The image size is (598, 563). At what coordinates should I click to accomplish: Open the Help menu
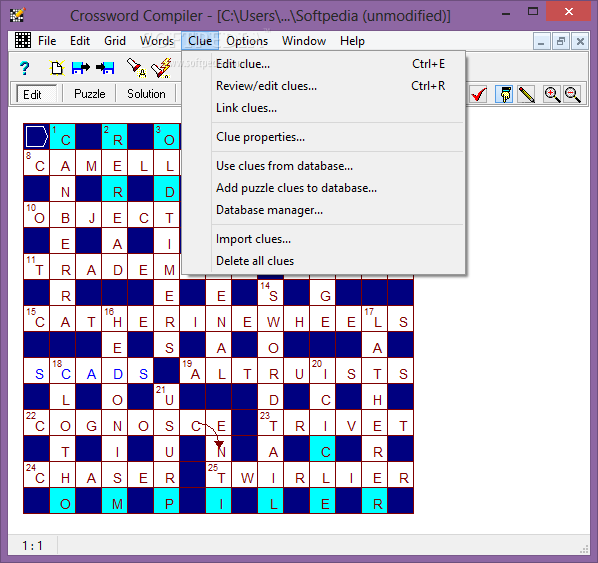tap(352, 41)
